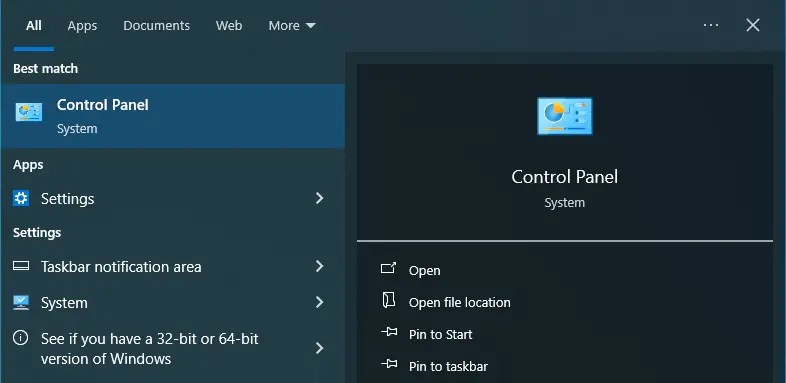Choose Open file location
Viewport: 786px width, 383px height.
click(x=459, y=303)
